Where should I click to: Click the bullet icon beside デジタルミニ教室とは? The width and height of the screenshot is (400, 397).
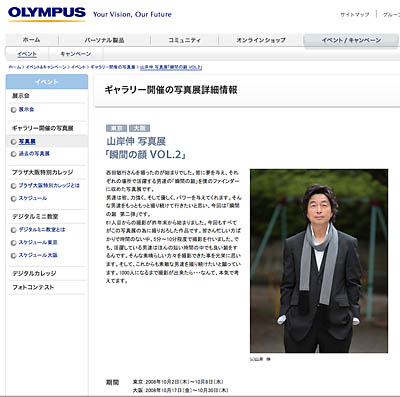14,230
